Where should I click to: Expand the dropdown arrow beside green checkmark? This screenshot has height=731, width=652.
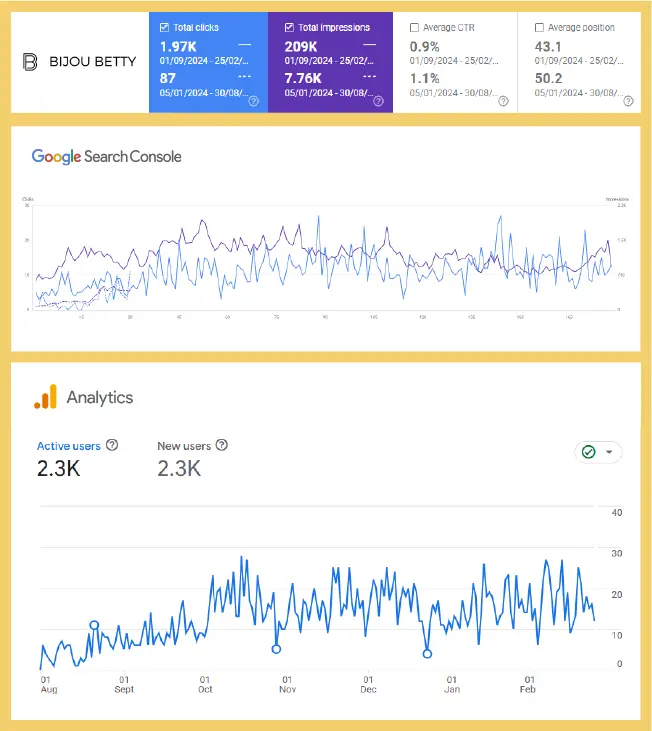[609, 452]
